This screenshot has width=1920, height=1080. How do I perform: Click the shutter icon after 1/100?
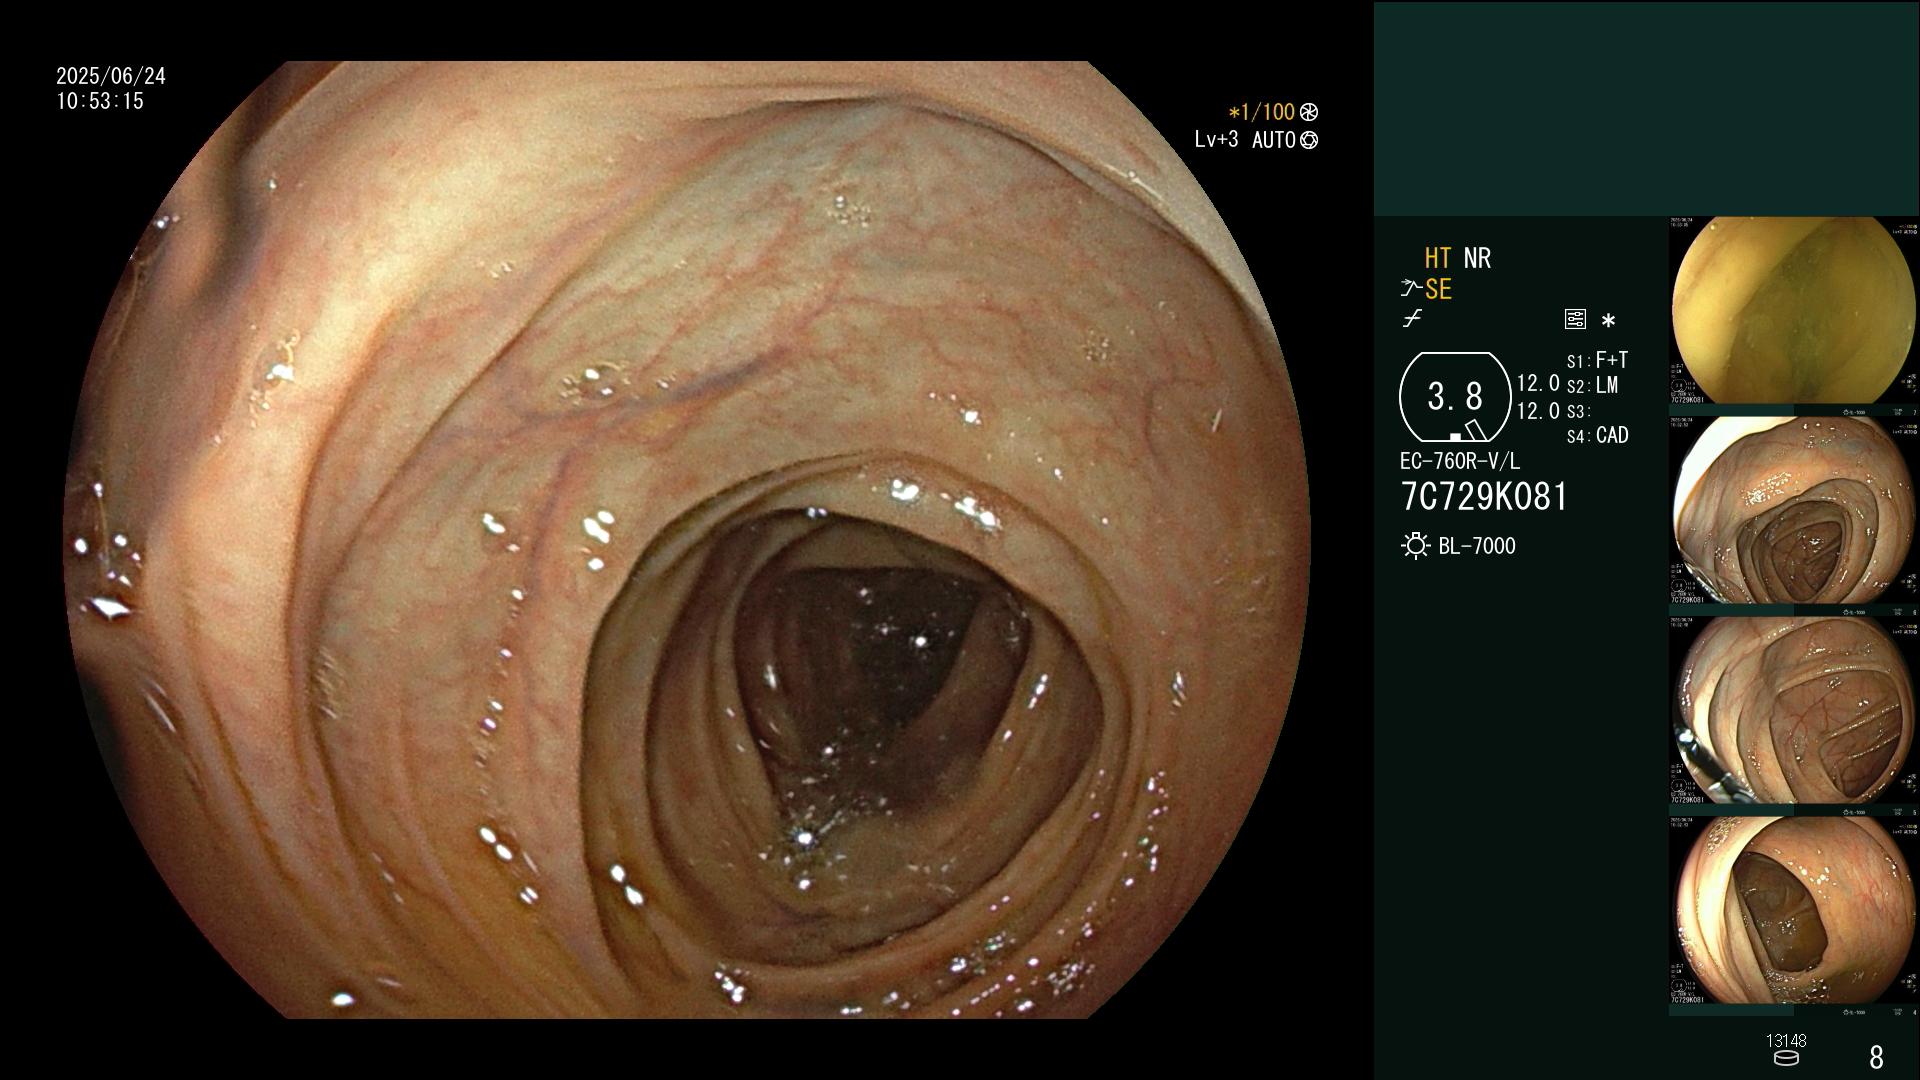coord(1309,112)
